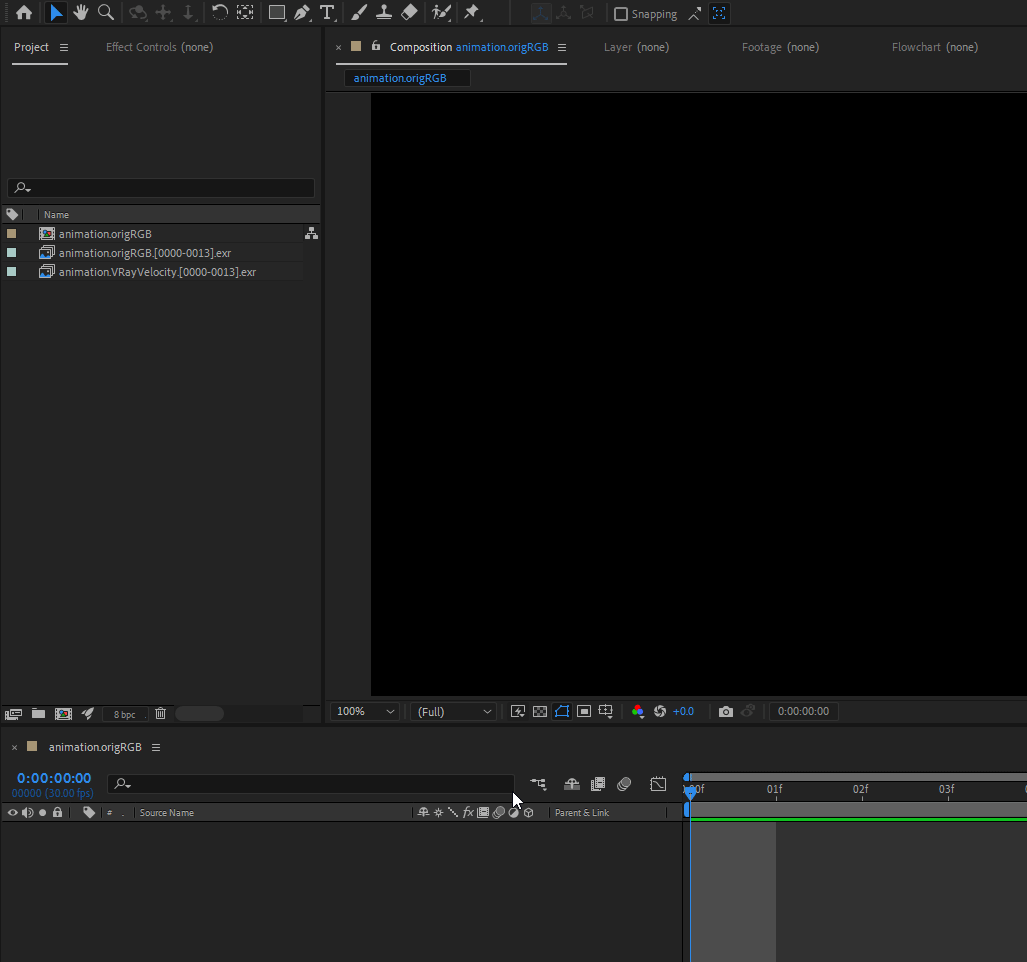1027x962 pixels.
Task: Toggle the transparency grid
Action: [x=540, y=712]
